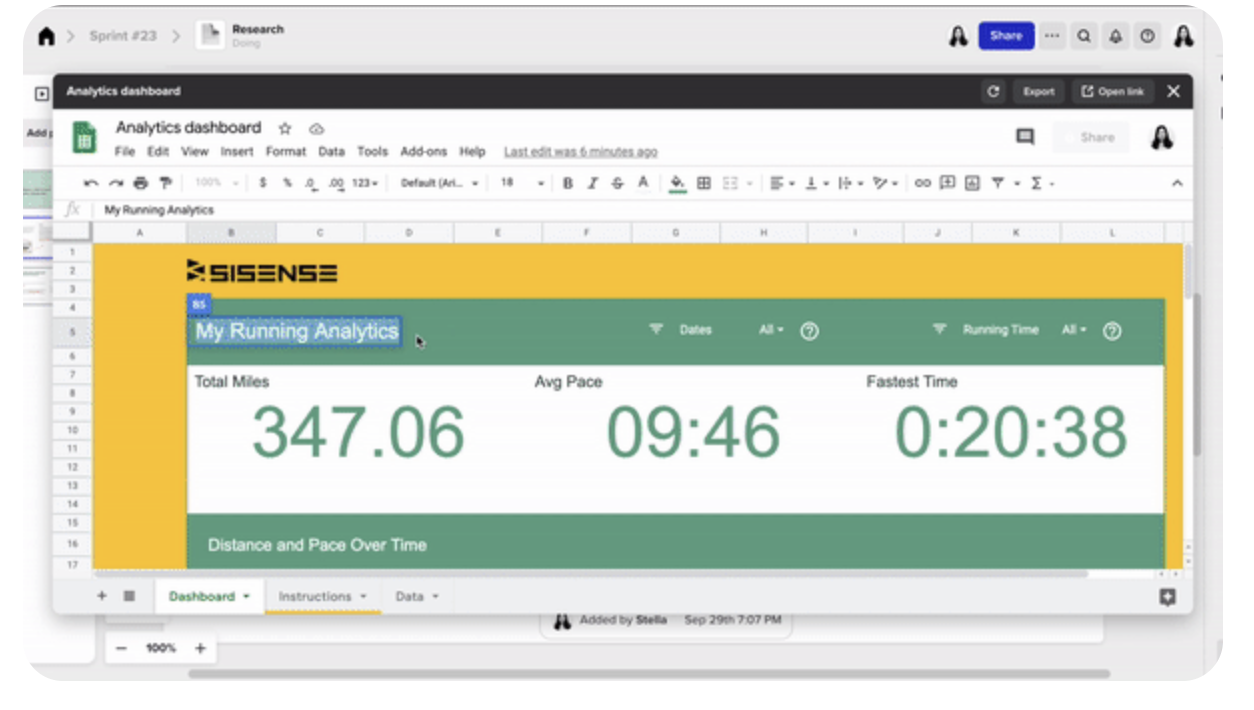Show the all sheets list
1254x710 pixels.
pyautogui.click(x=129, y=596)
